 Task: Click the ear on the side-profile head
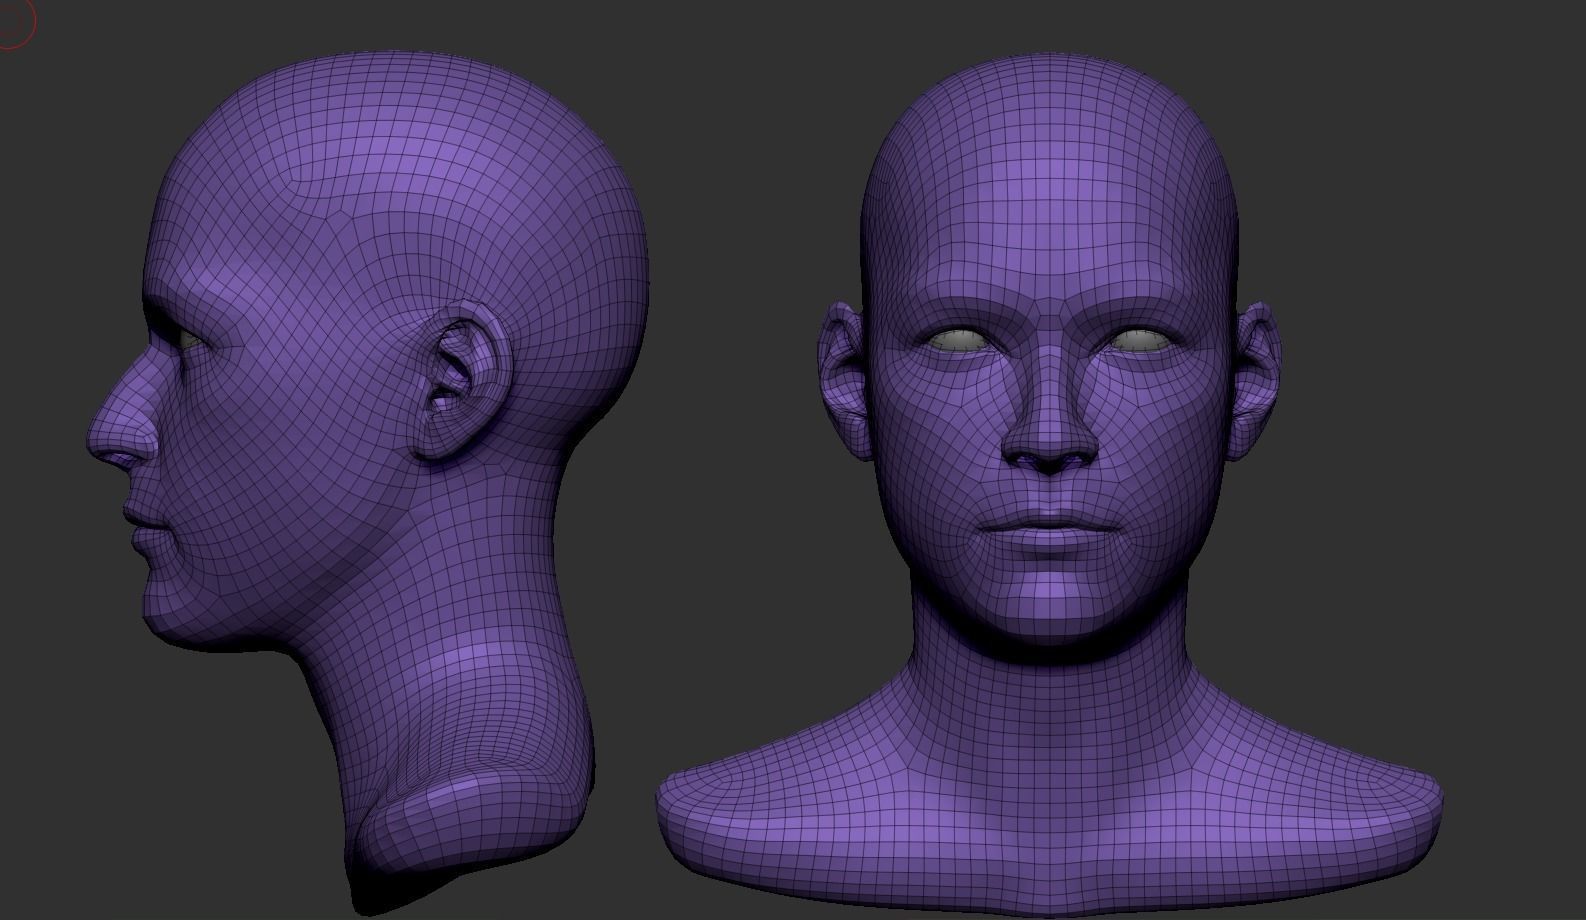tap(465, 383)
